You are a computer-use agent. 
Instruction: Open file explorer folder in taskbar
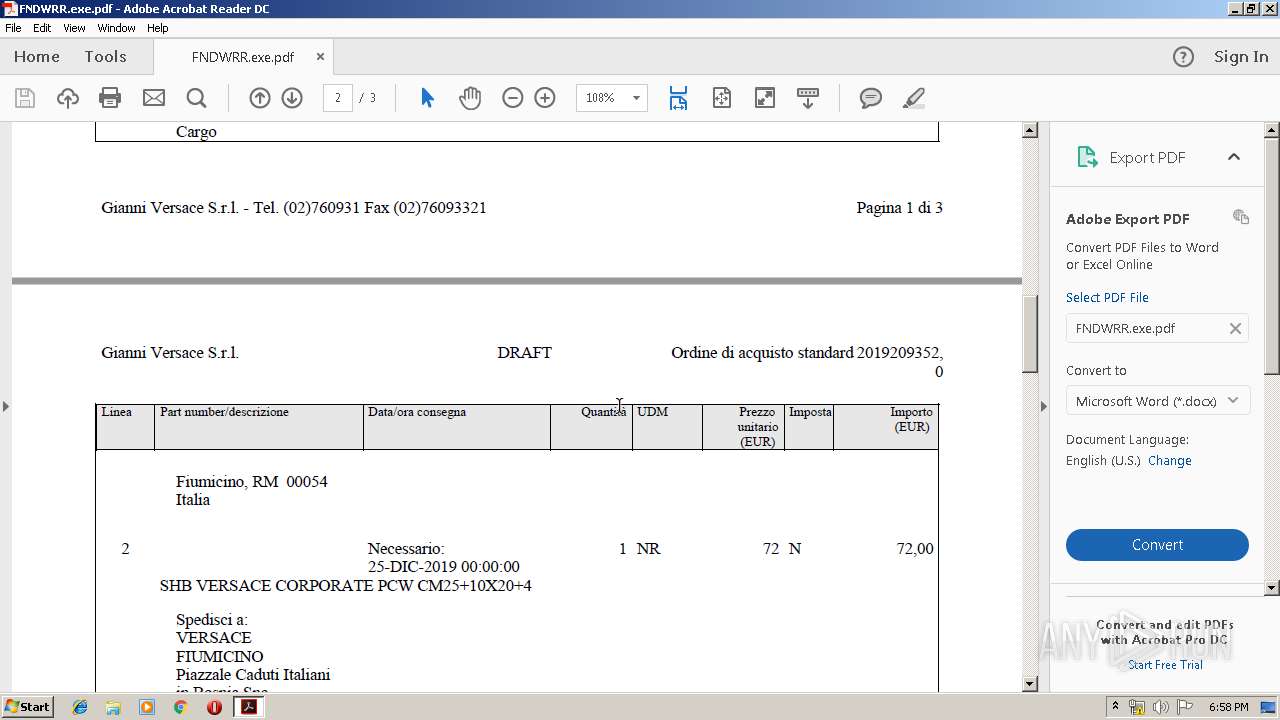click(x=113, y=707)
